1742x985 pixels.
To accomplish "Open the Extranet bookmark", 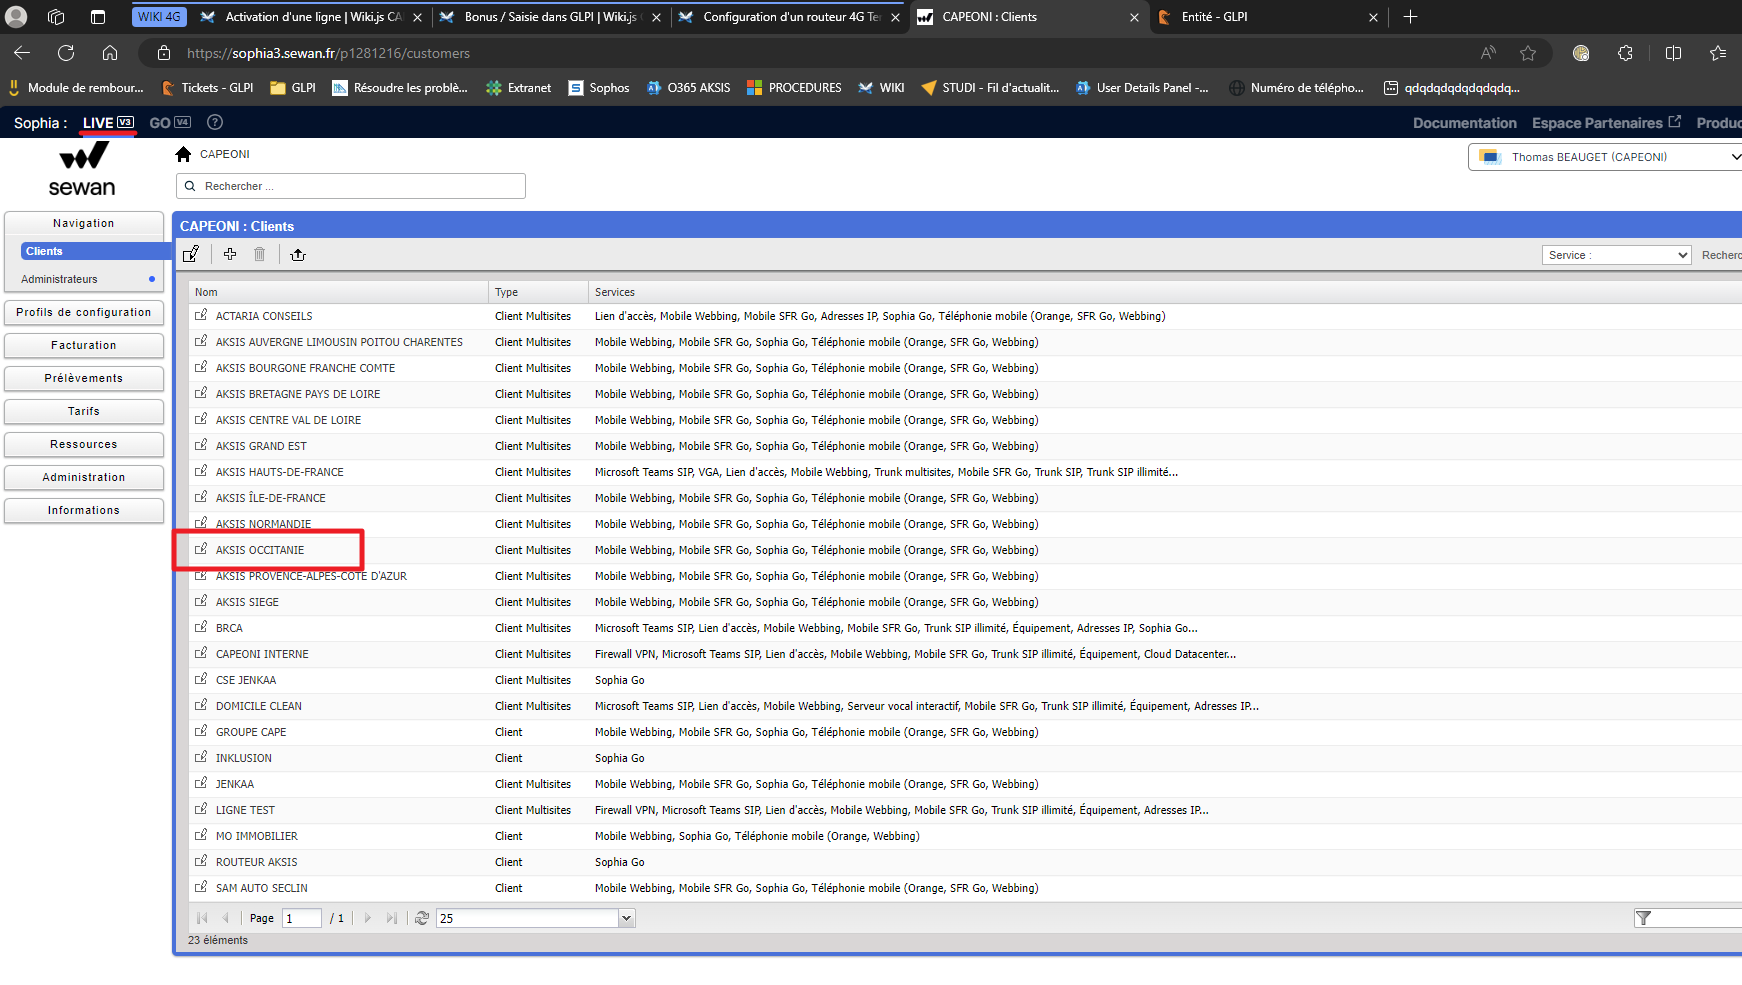I will (x=519, y=88).
